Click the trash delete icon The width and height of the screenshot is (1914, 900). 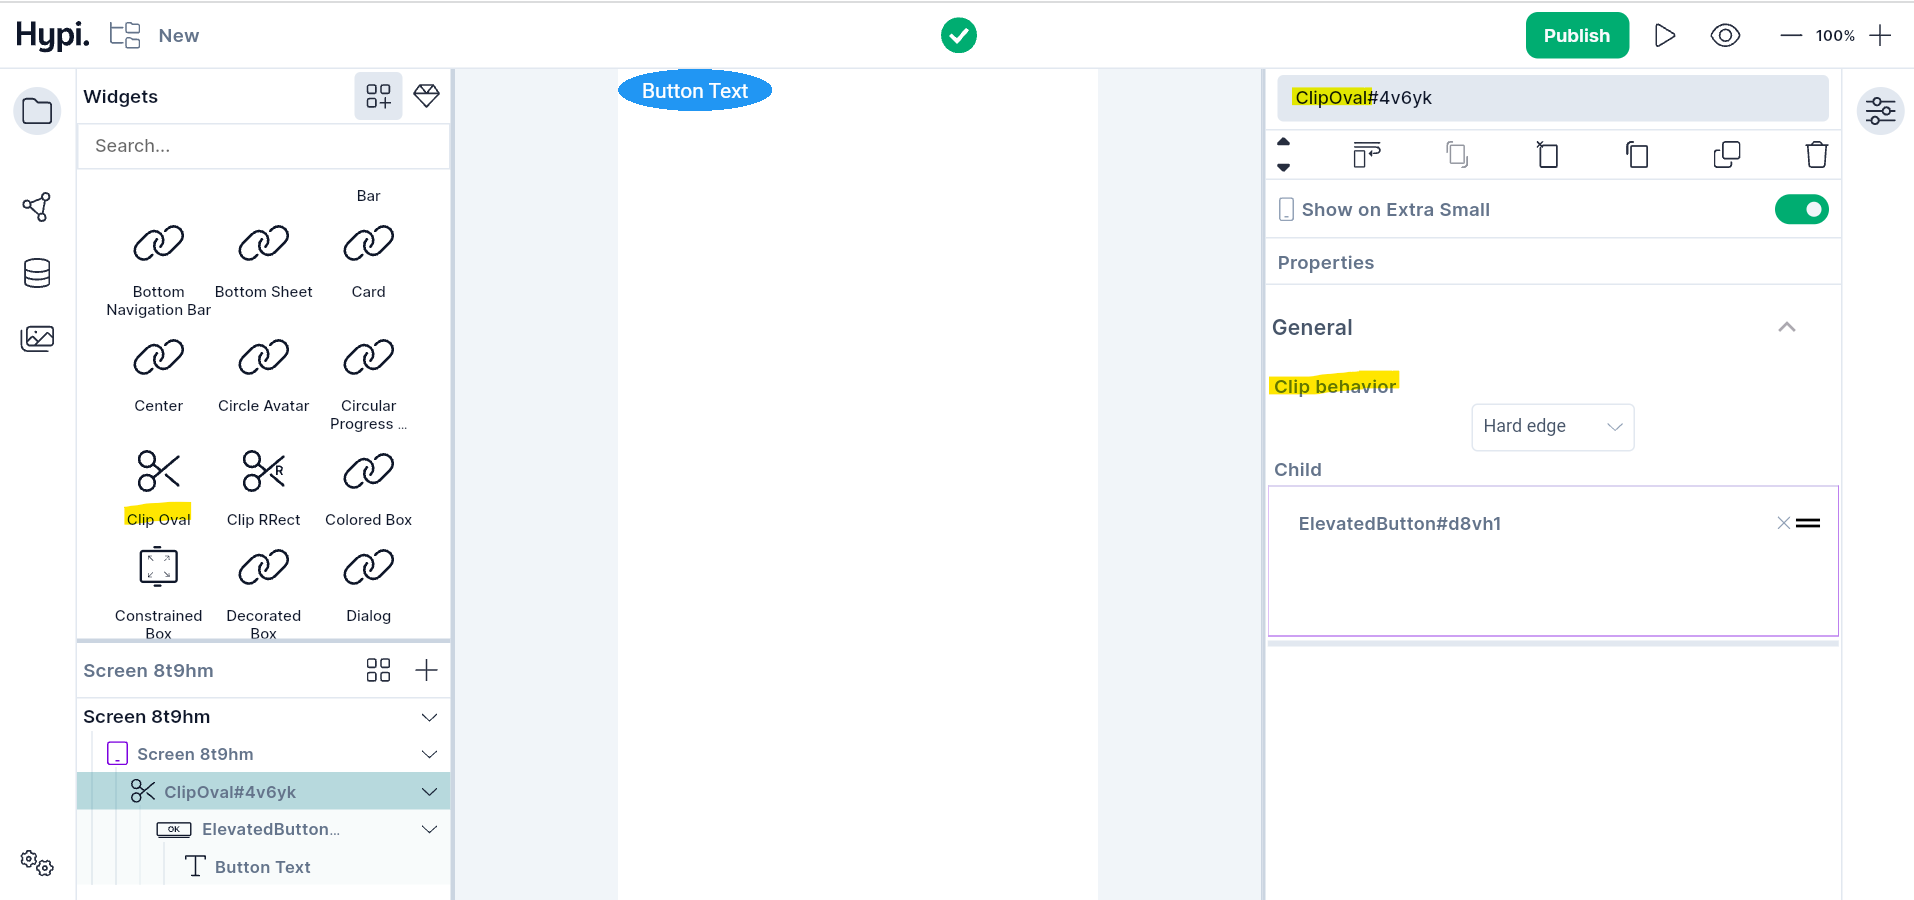1816,155
